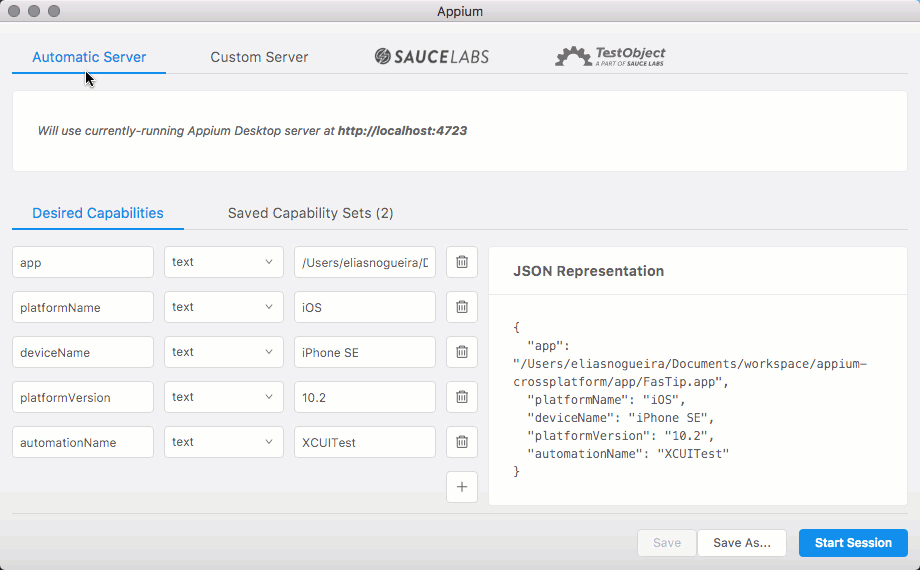
Task: Delete the platformName capability row
Action: 462,307
